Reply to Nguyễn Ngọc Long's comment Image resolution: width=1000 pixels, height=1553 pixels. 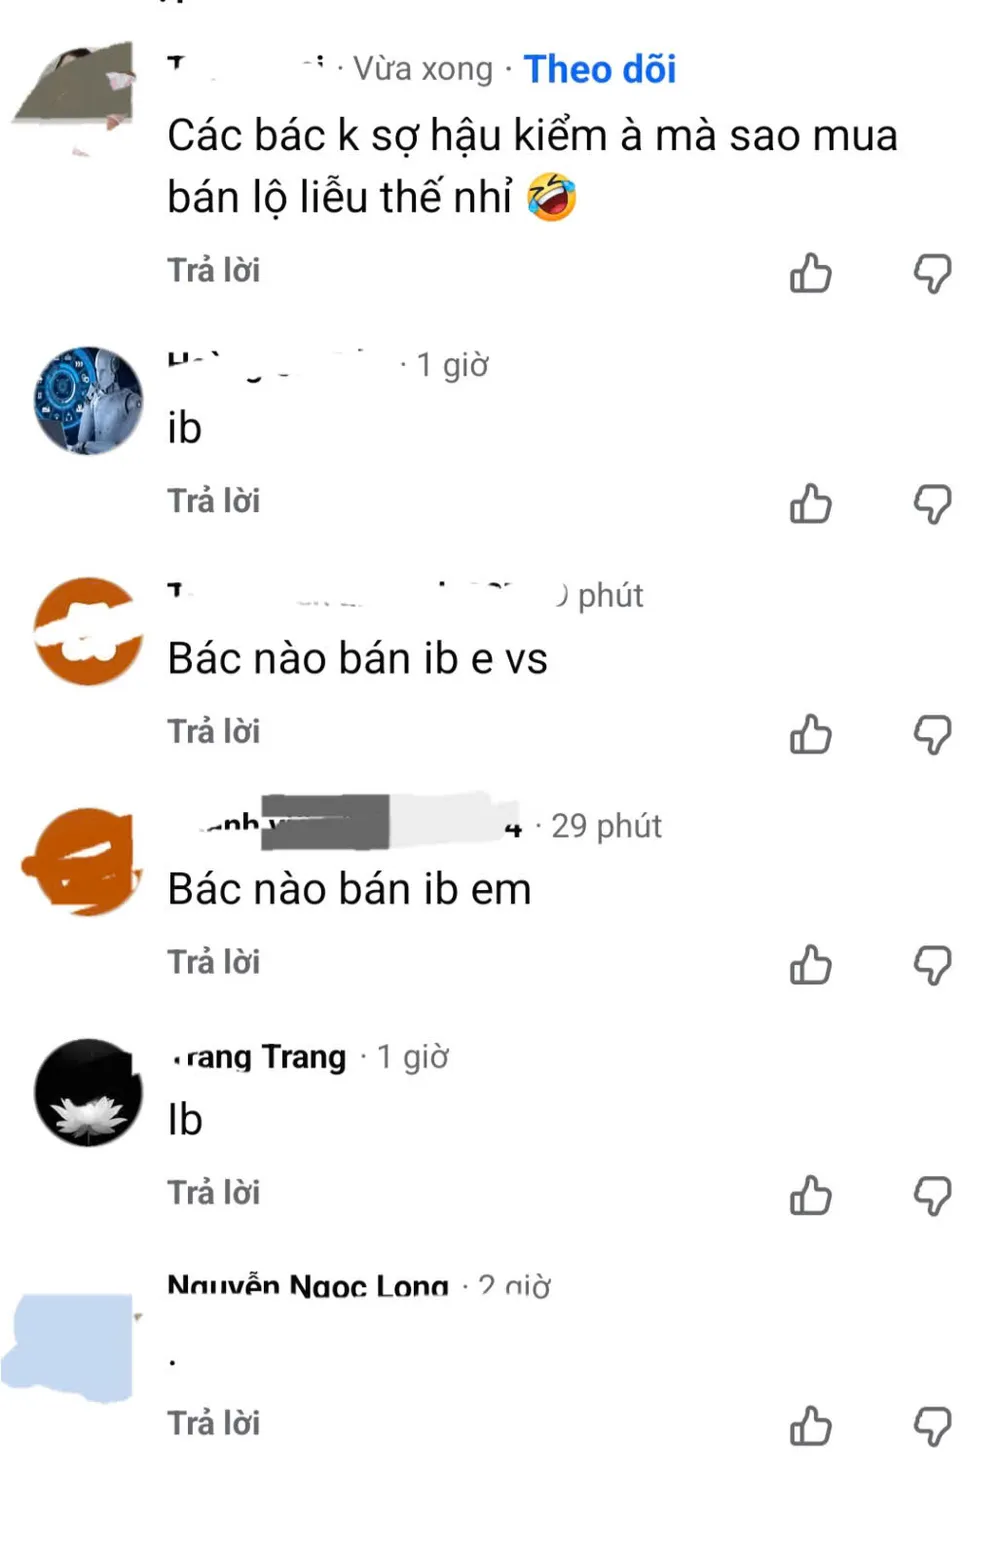click(x=213, y=1423)
